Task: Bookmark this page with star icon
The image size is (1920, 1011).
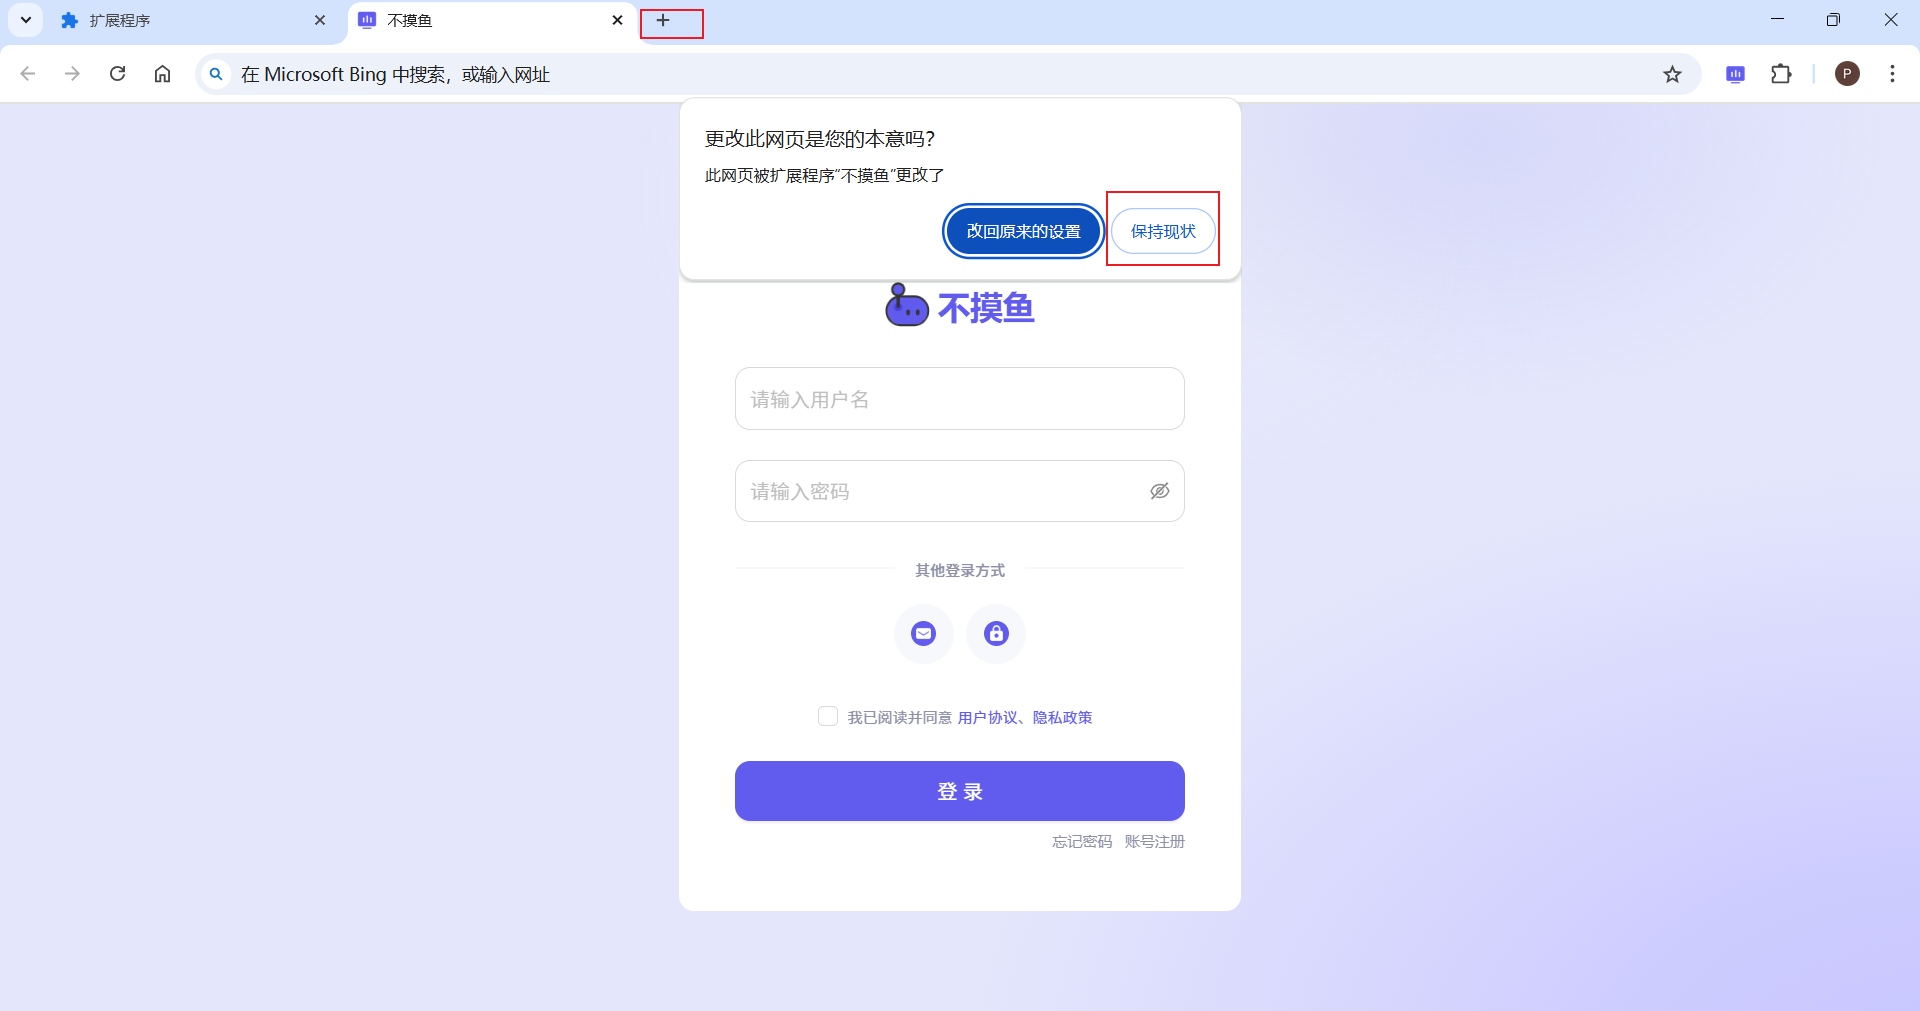Action: (1672, 74)
